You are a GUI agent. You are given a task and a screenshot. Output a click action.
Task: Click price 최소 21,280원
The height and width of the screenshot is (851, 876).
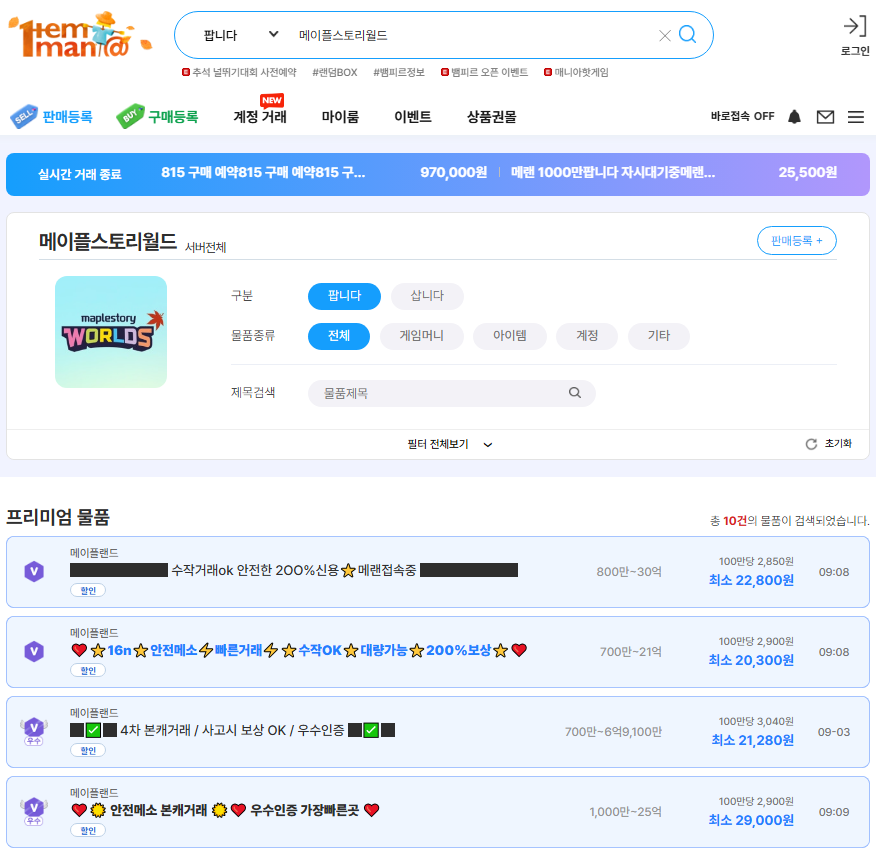click(x=753, y=740)
